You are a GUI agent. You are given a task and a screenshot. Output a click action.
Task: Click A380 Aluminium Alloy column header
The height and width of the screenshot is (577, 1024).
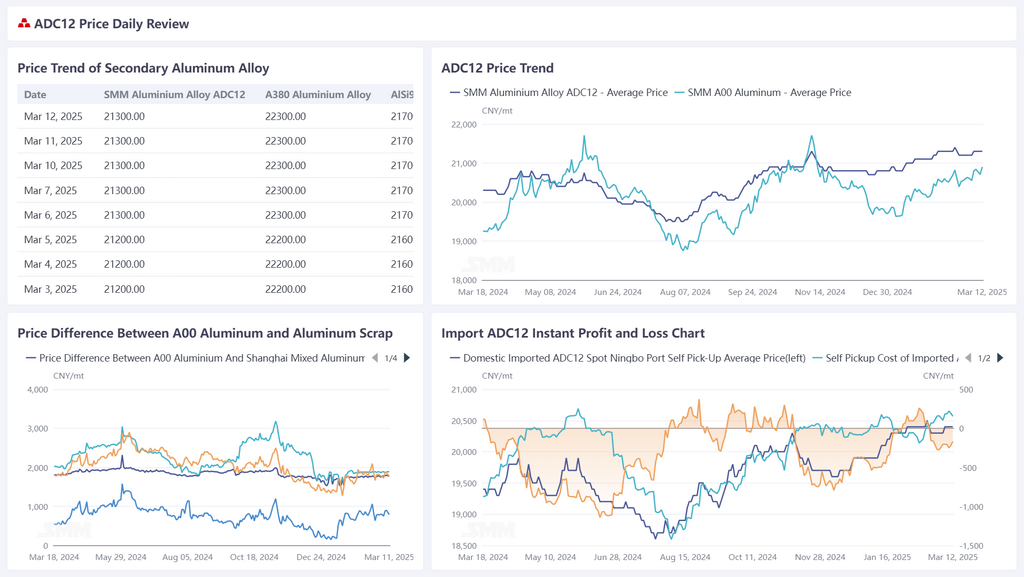pos(318,95)
